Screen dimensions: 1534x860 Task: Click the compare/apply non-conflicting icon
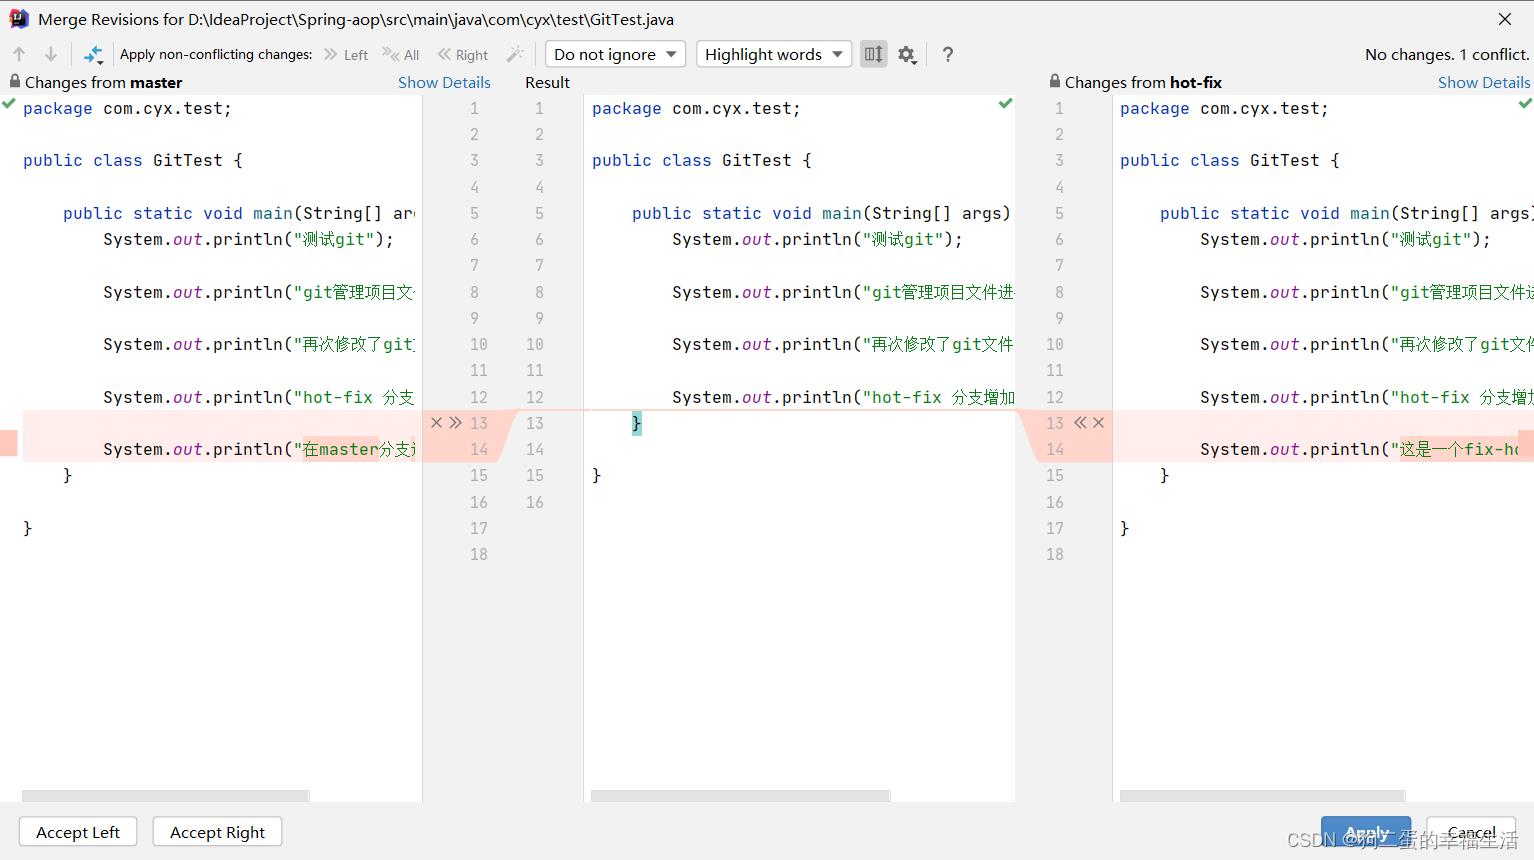[x=93, y=54]
